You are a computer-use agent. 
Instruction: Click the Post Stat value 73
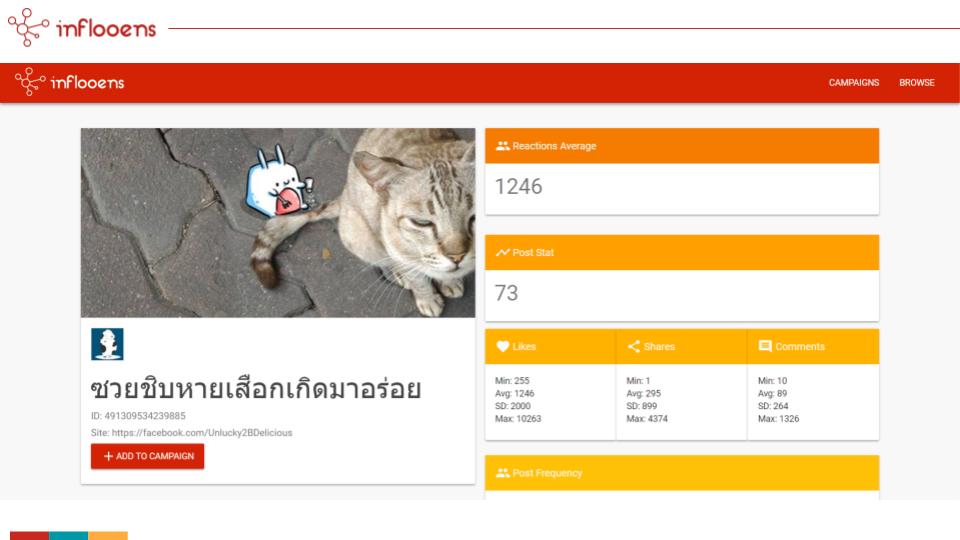(x=506, y=293)
